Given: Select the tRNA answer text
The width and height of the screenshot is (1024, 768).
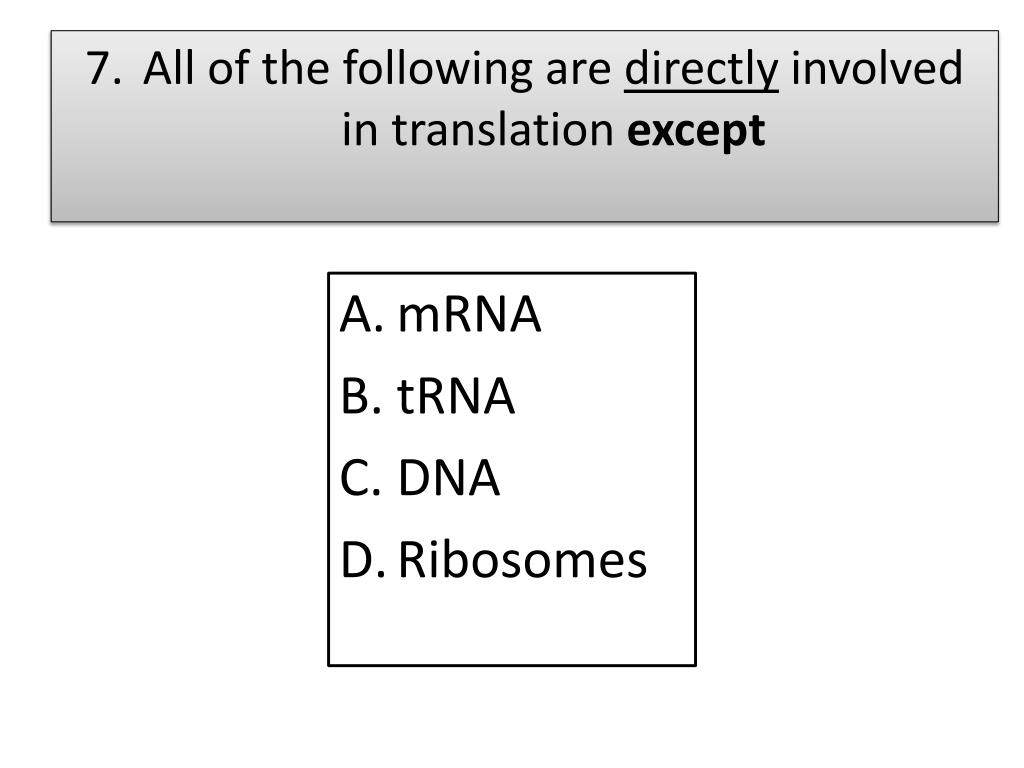Looking at the screenshot, I should [456, 396].
